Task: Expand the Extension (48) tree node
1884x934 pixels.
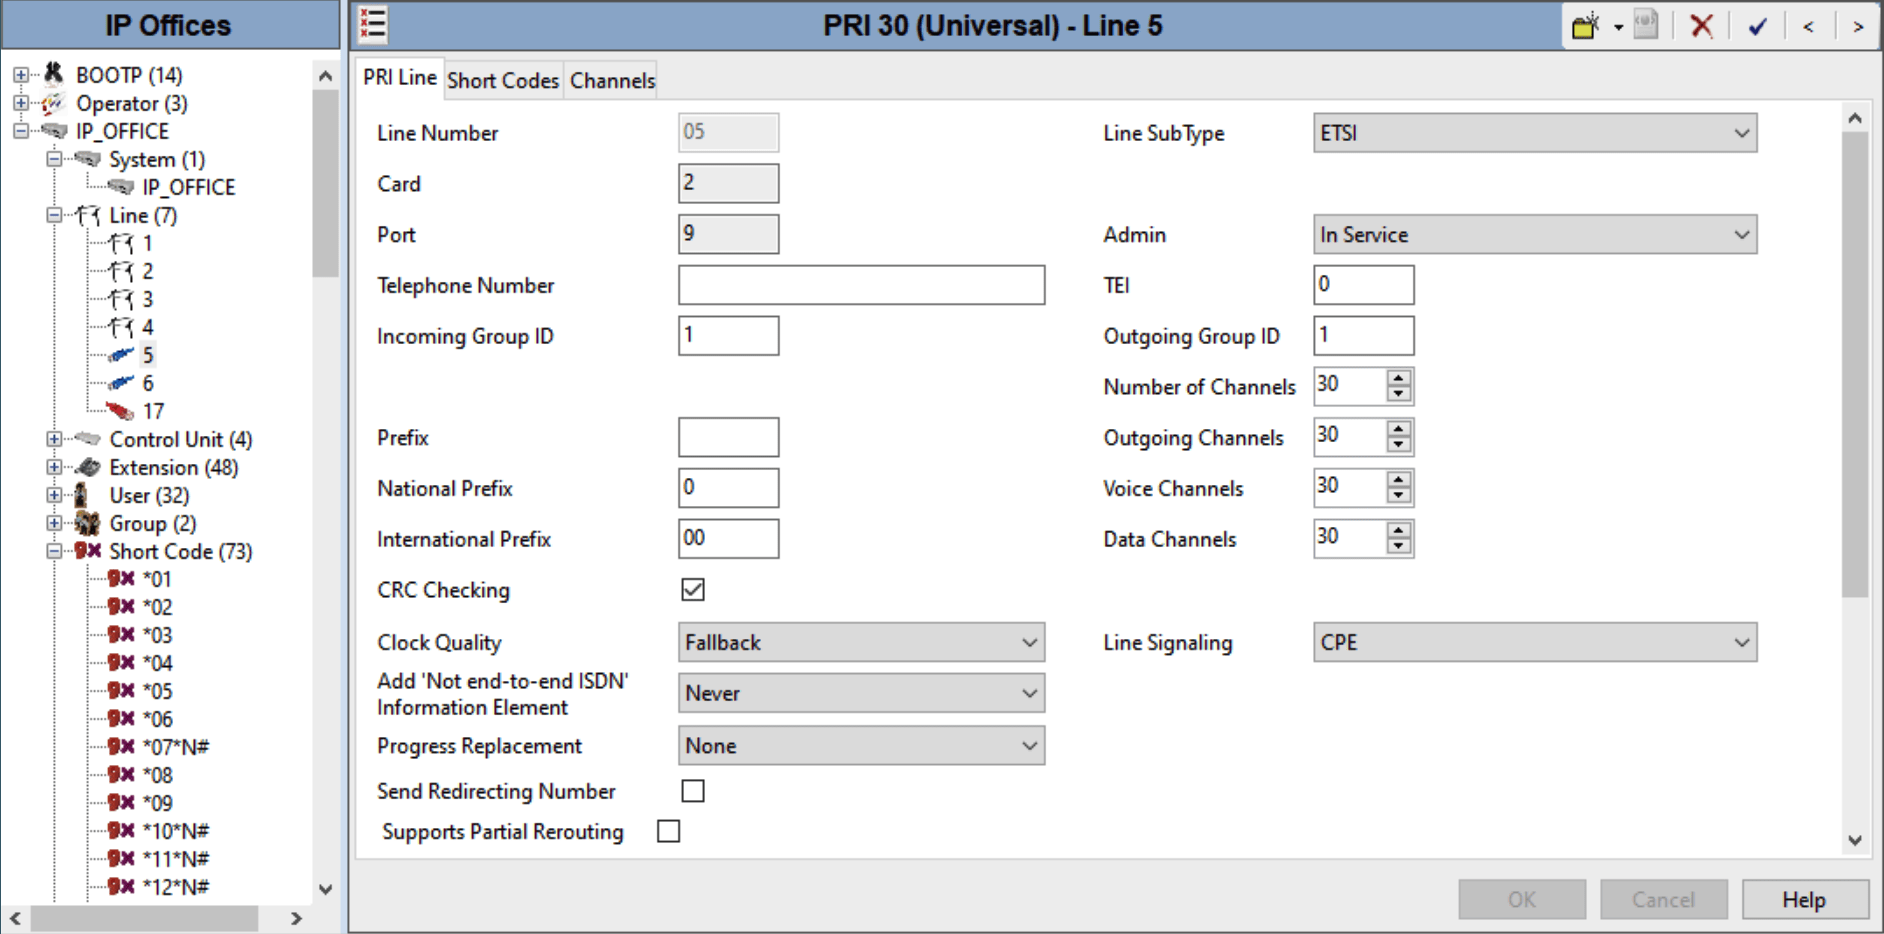Action: pyautogui.click(x=54, y=467)
